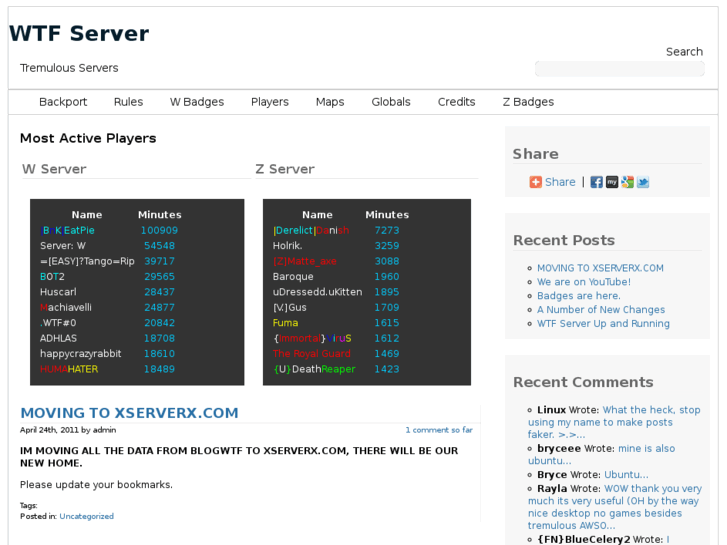Open recent post MOVING TO XSERVERX.COM in sidebar
Image resolution: width=727 pixels, height=545 pixels.
600,268
